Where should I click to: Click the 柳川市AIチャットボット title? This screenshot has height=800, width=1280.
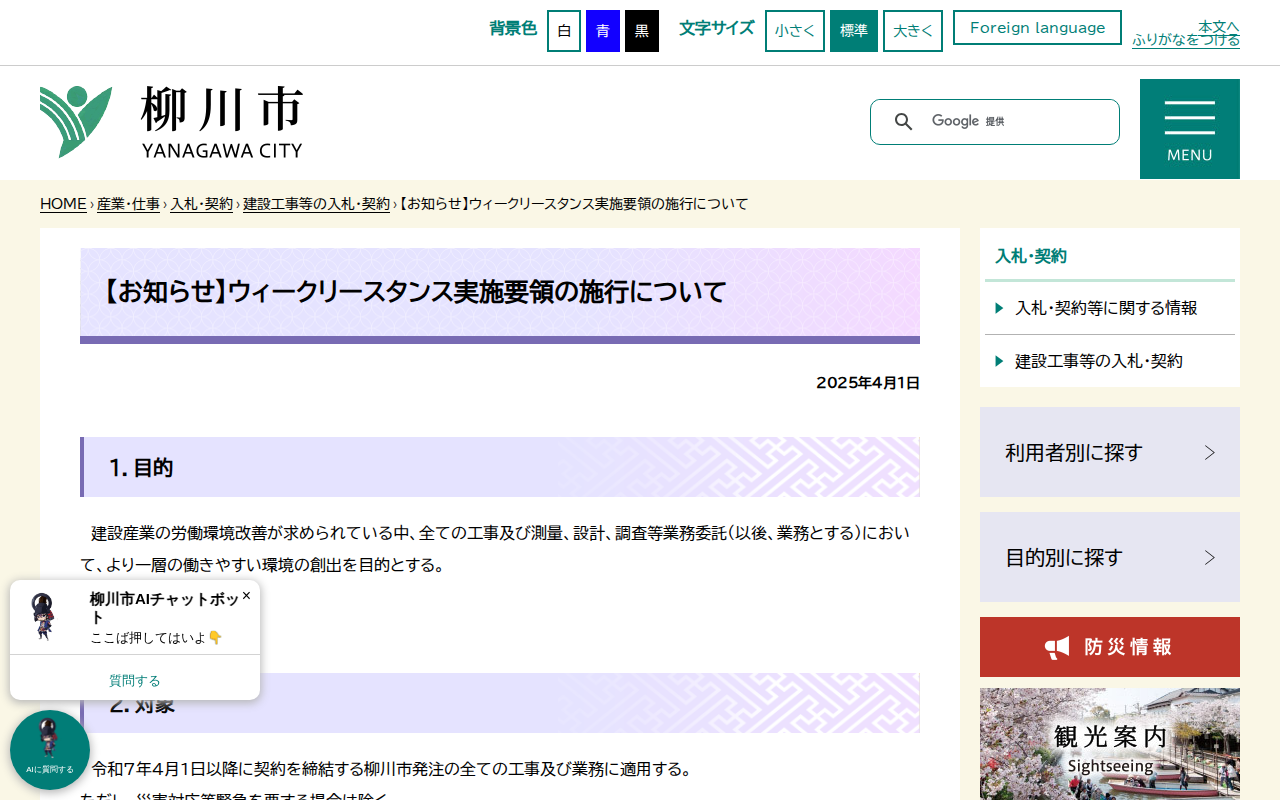(x=164, y=608)
